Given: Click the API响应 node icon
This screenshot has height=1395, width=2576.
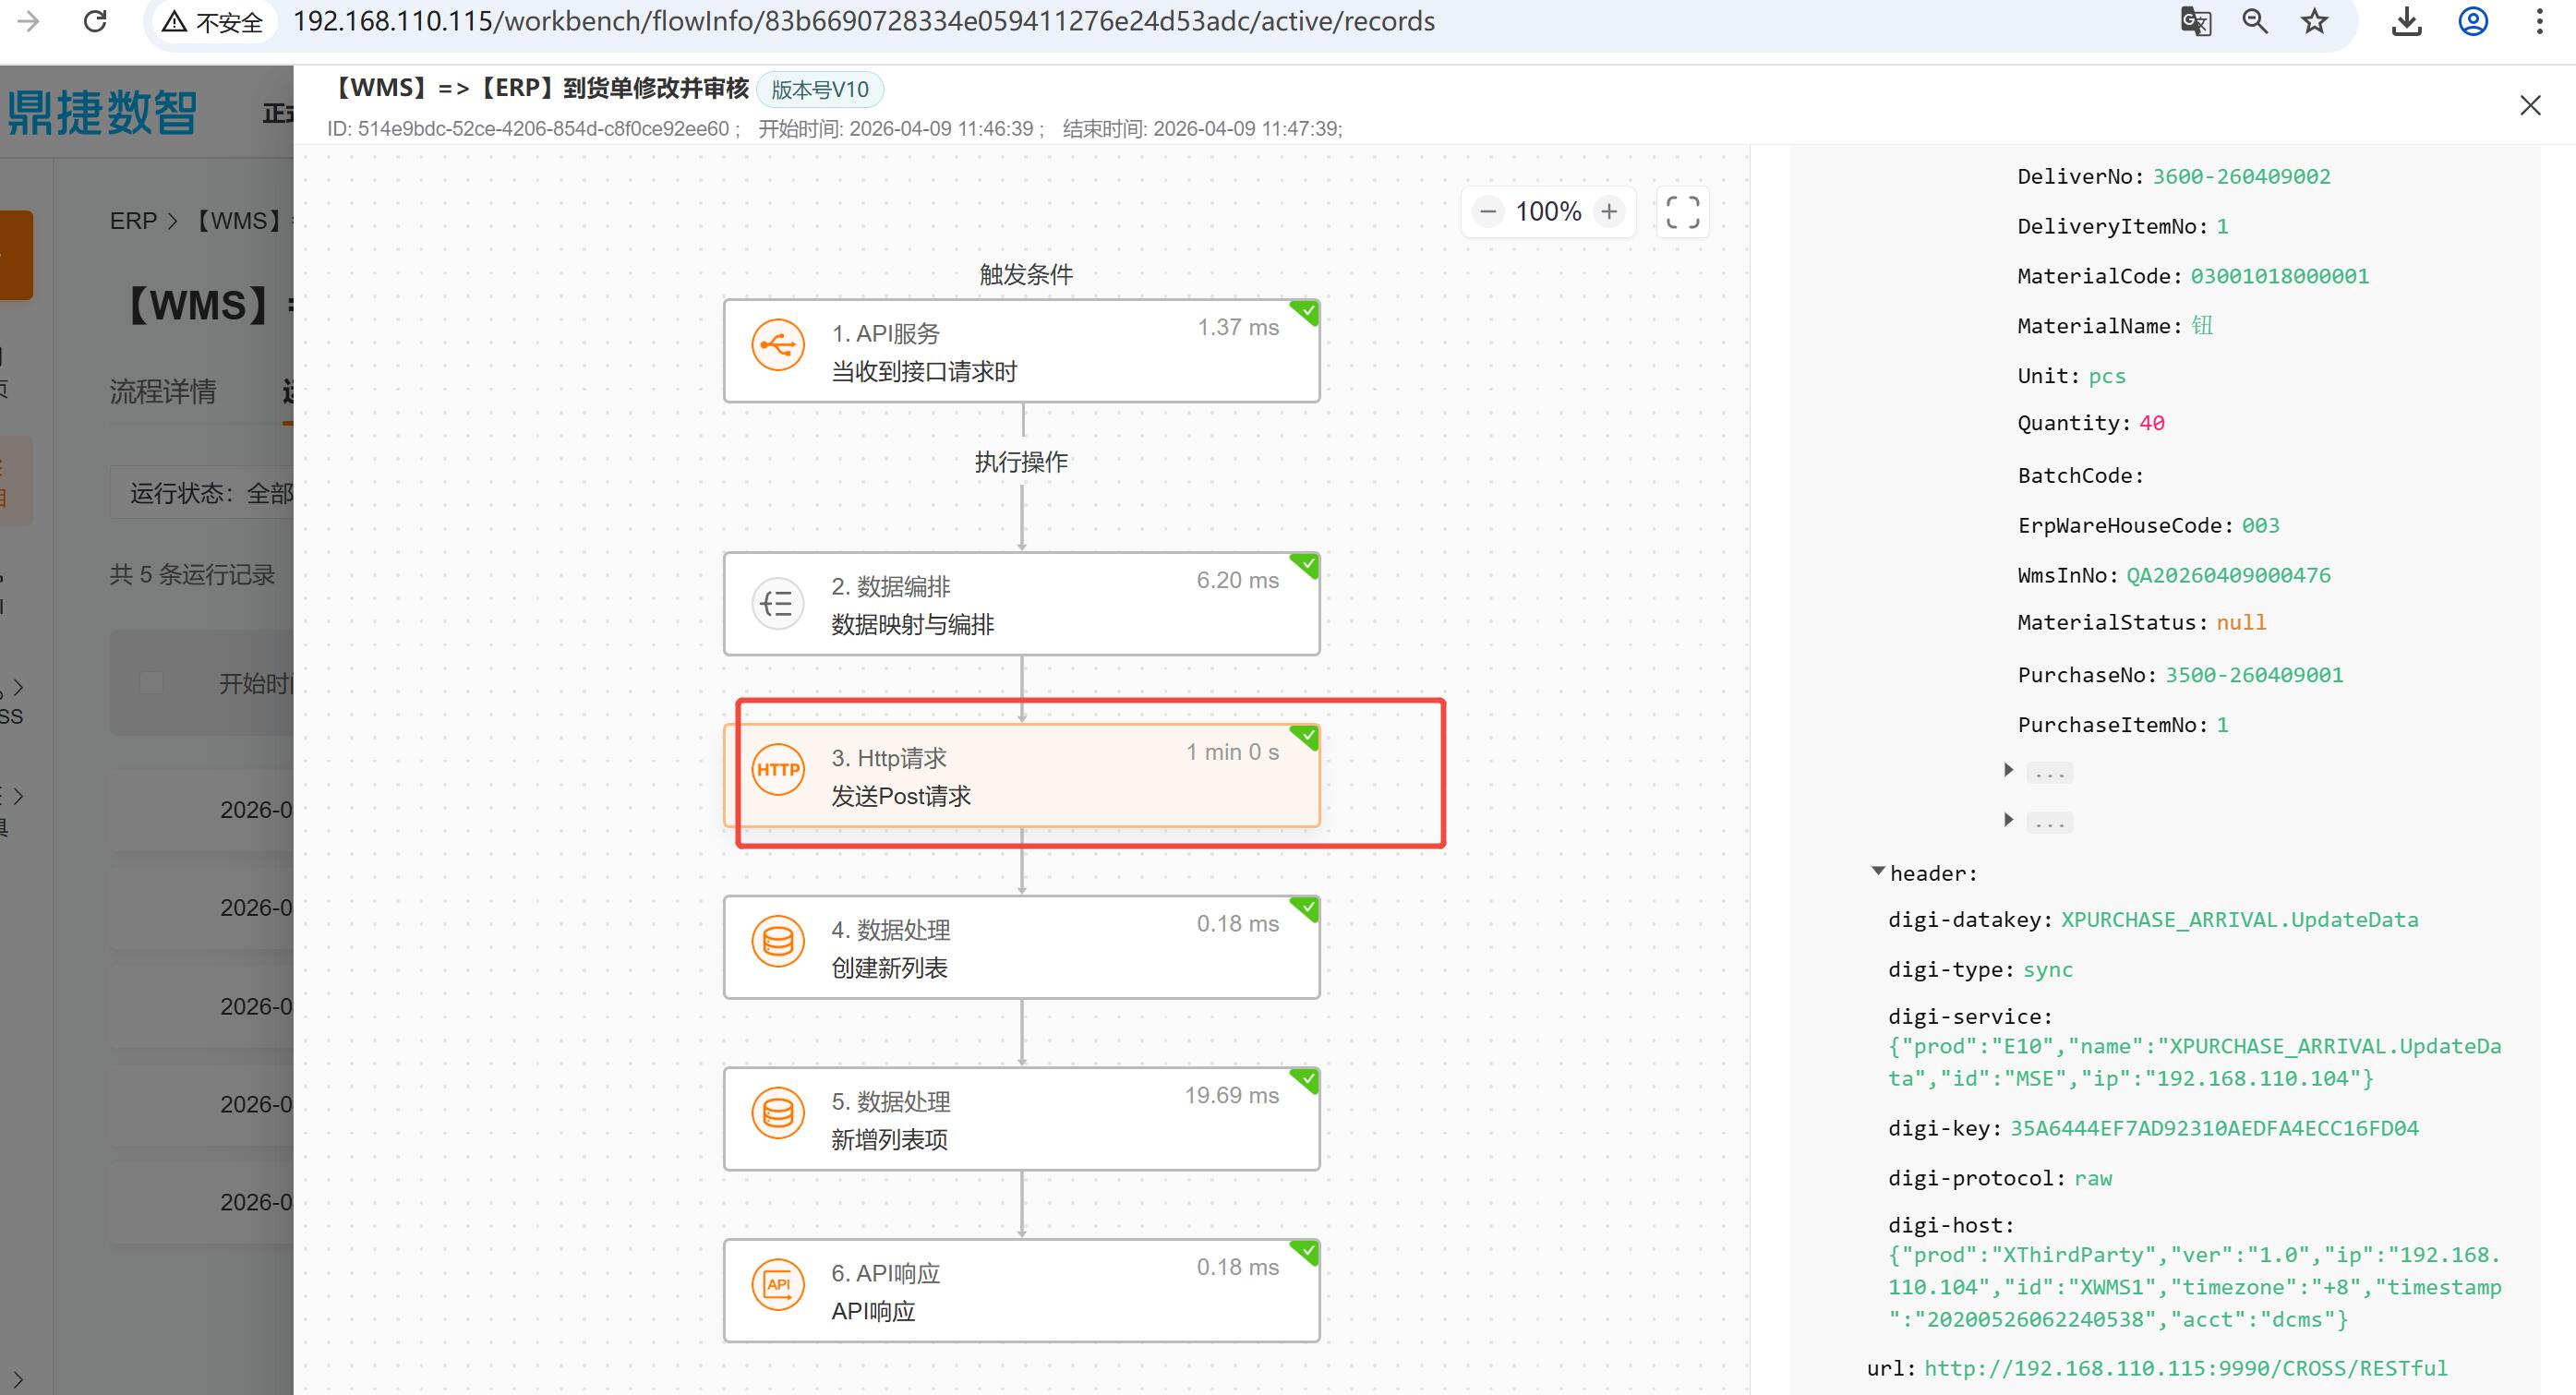Looking at the screenshot, I should pyautogui.click(x=778, y=1285).
